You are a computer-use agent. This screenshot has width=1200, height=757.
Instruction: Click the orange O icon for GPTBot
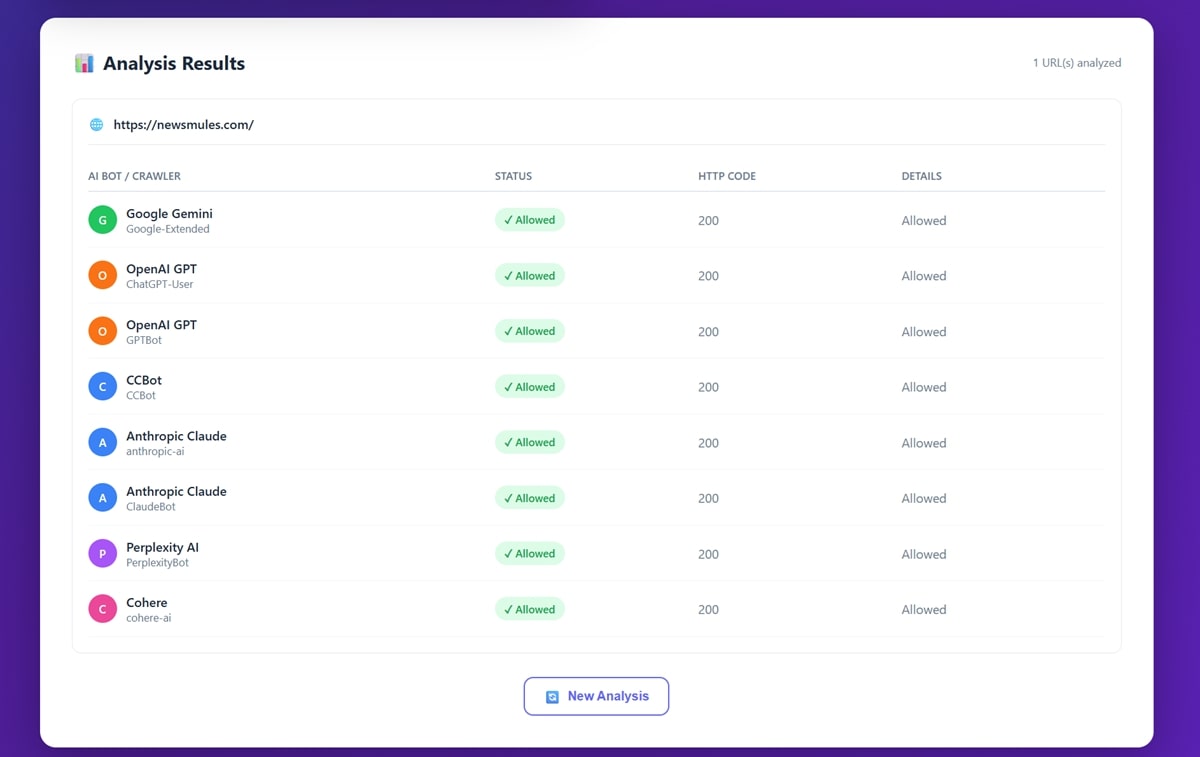click(x=102, y=331)
